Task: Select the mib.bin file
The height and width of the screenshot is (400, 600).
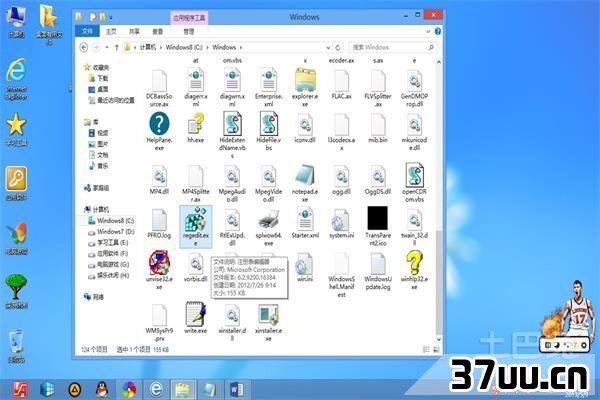Action: click(x=378, y=128)
